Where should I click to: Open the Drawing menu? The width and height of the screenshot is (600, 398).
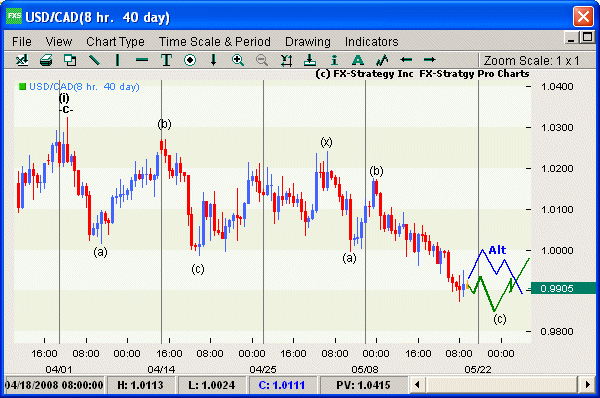point(308,41)
